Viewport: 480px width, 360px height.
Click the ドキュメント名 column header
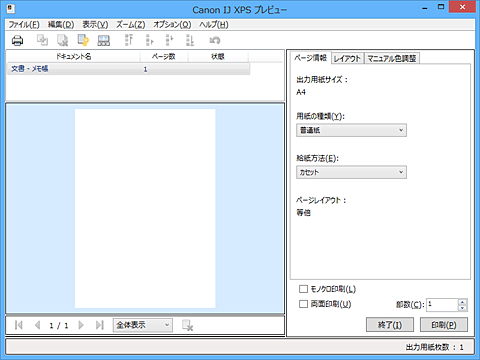pos(73,56)
